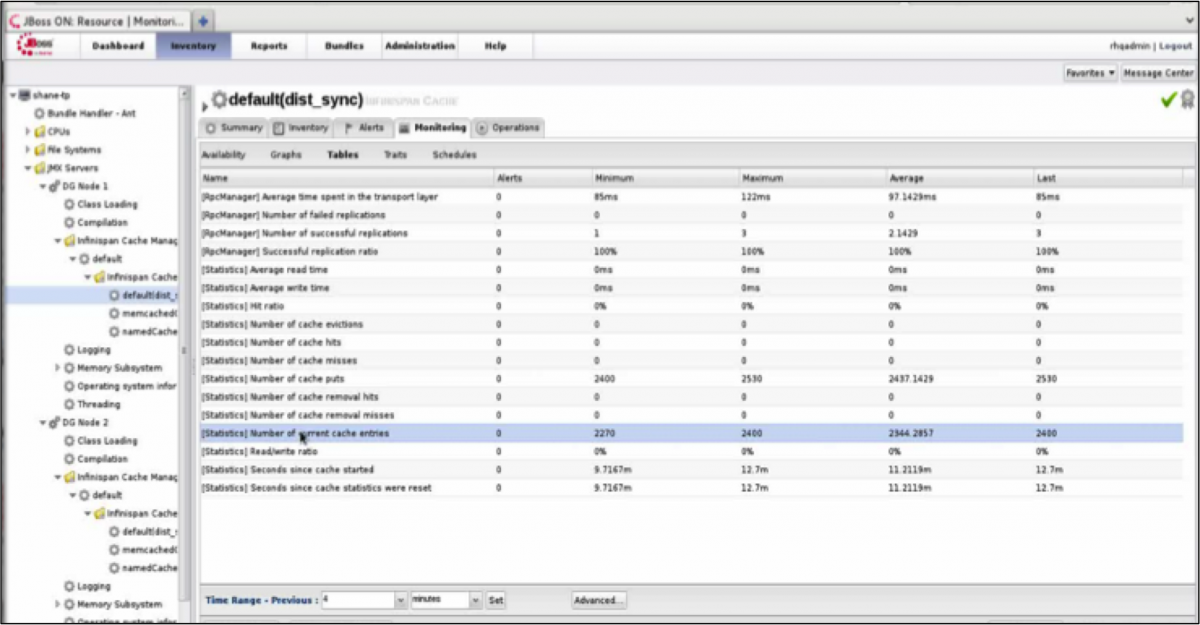Collapse Infinispan Cache Manager under DG Node 1
This screenshot has width=1200, height=625.
[x=58, y=241]
